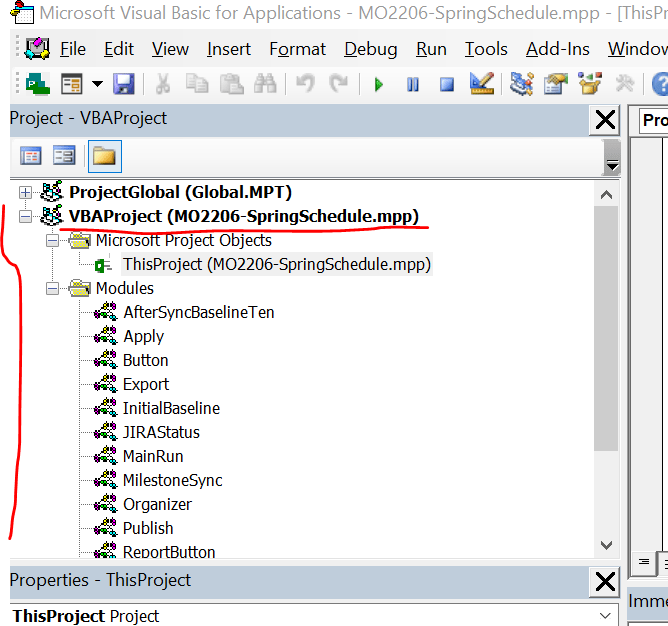Collapse the VBAProject (MO2206-SpringSchedule.mpp) node

[x=25, y=216]
